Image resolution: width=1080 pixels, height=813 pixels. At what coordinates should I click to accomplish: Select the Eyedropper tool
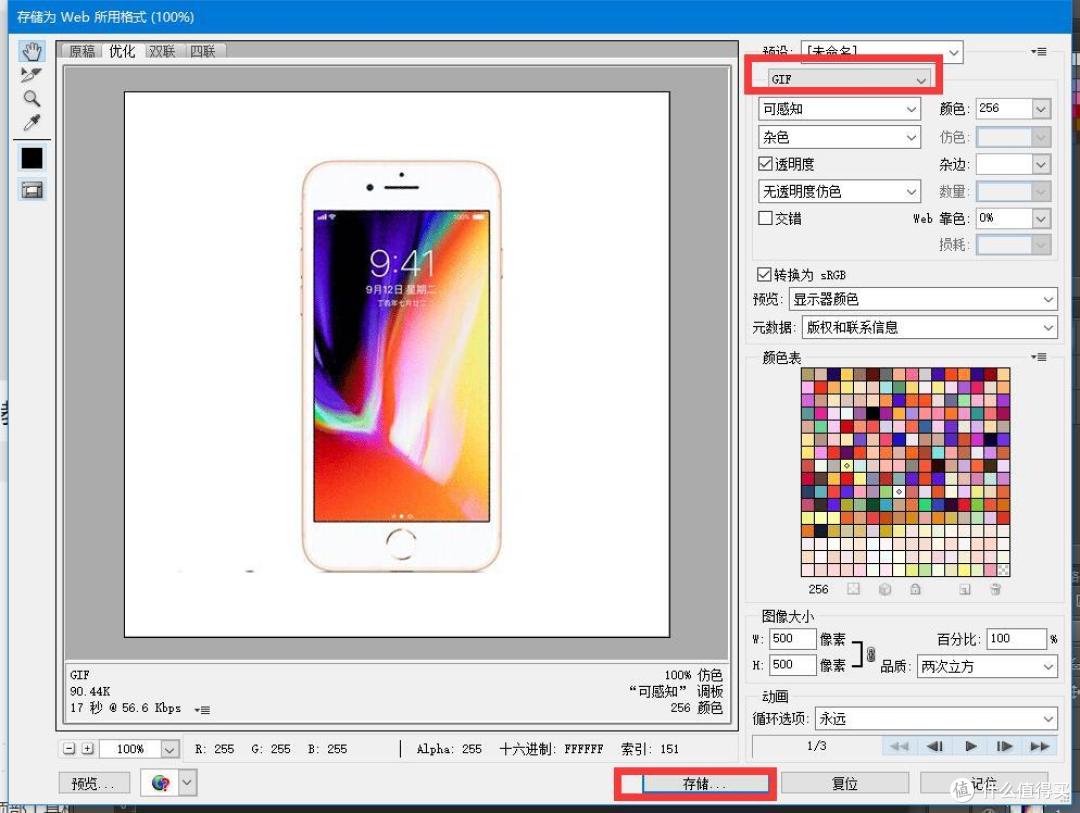[32, 123]
